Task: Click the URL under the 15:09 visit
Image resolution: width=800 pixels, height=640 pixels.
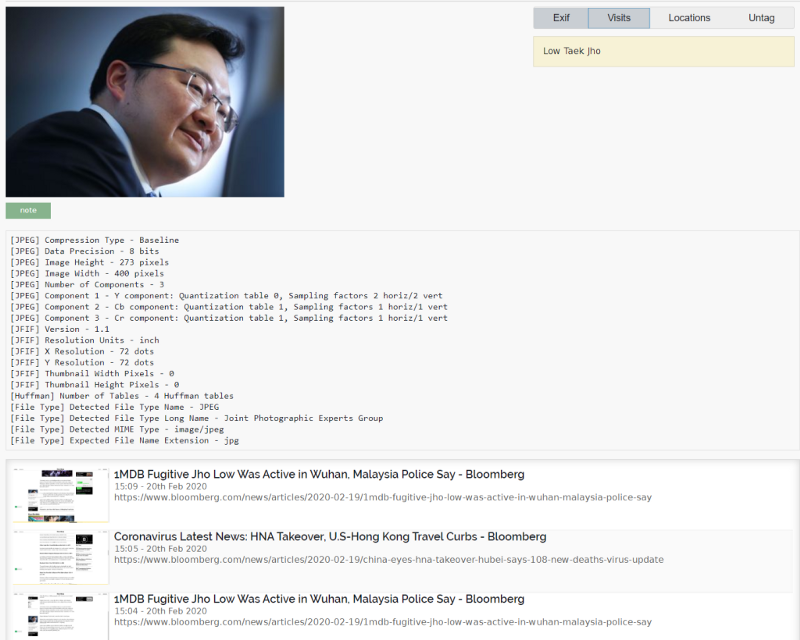Action: (x=382, y=497)
